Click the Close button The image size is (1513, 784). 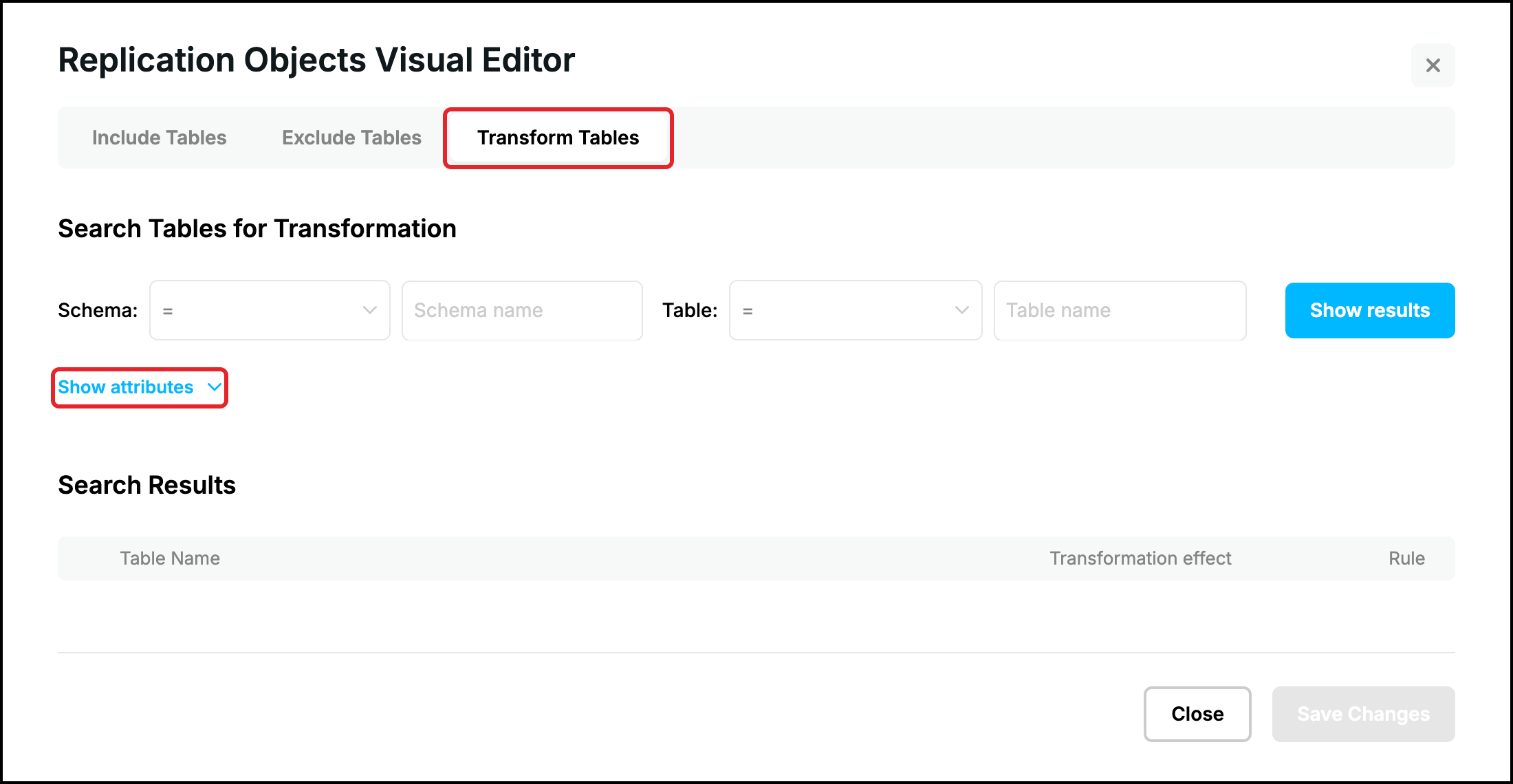tap(1198, 714)
